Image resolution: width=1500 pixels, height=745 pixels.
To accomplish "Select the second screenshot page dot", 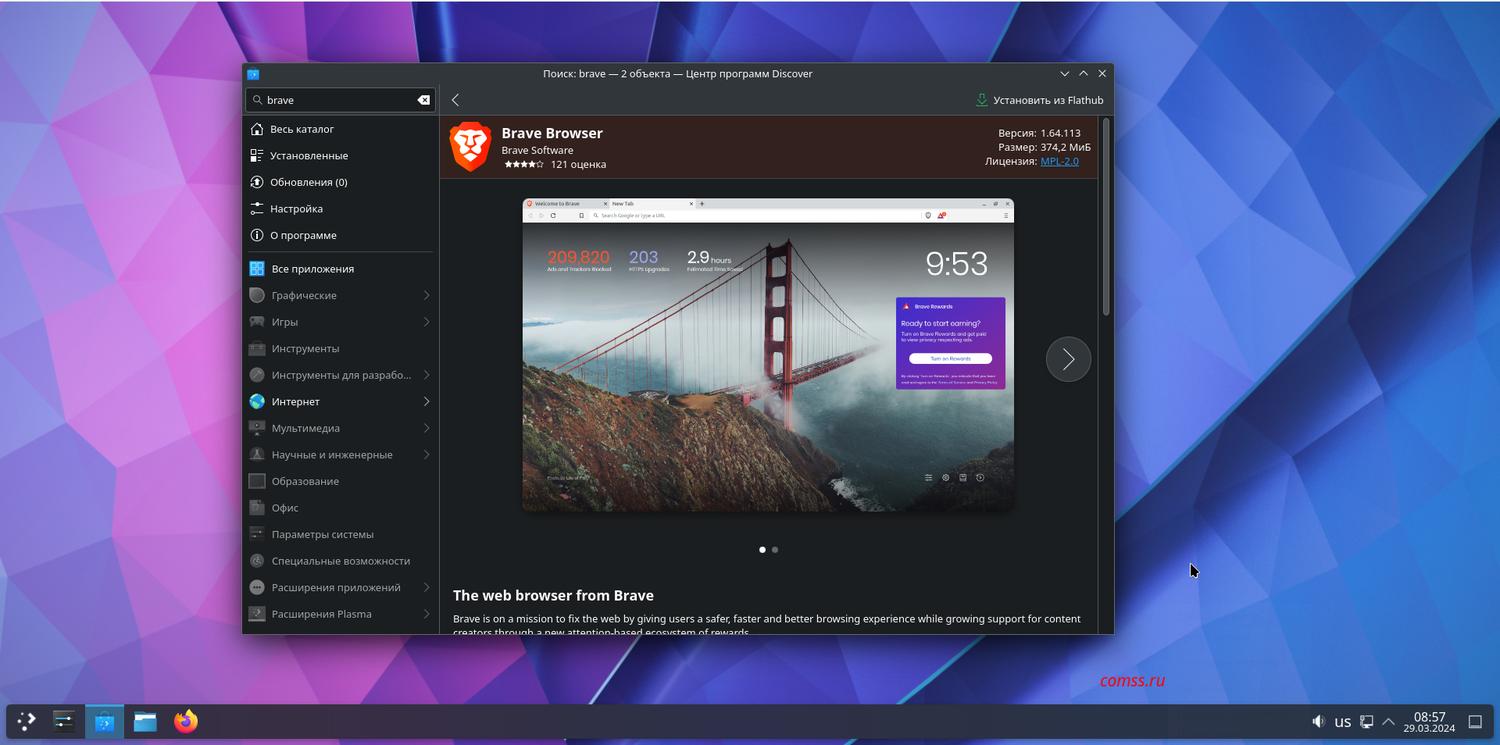I will tap(775, 550).
